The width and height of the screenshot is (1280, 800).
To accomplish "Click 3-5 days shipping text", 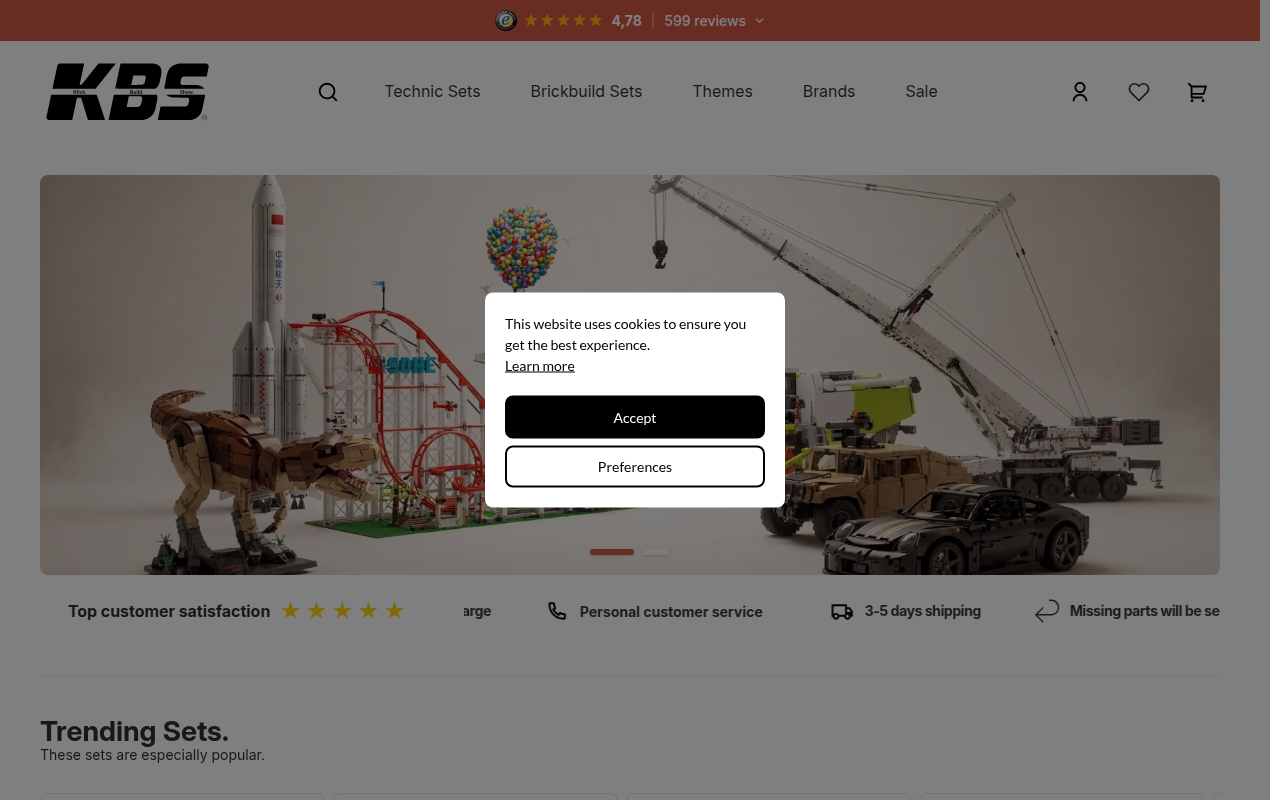I will coord(923,611).
